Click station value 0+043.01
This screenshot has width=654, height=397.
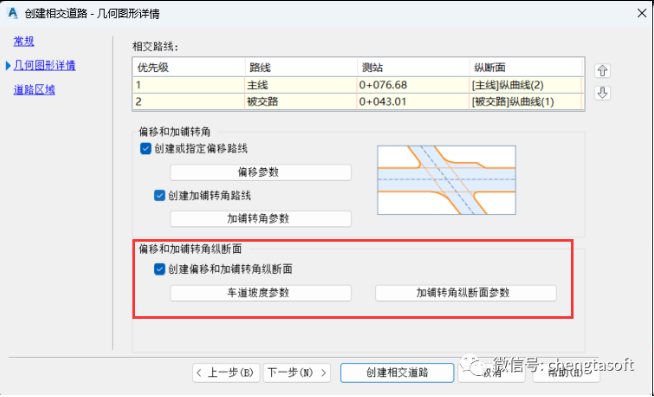[x=413, y=101]
